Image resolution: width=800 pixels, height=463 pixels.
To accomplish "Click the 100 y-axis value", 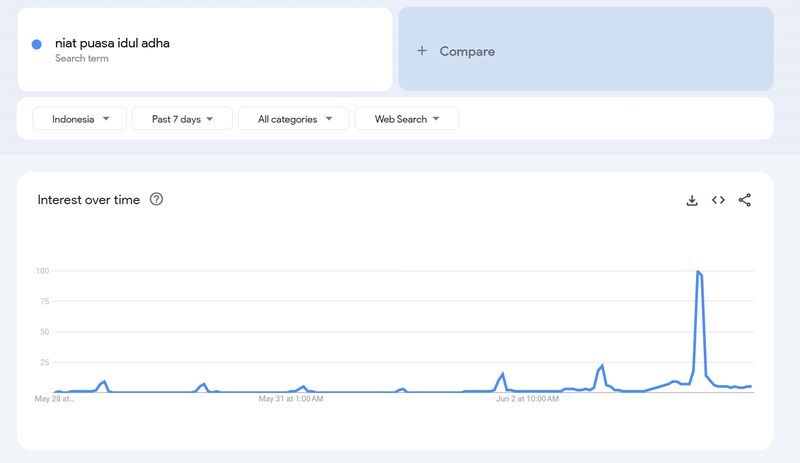I will [x=42, y=271].
